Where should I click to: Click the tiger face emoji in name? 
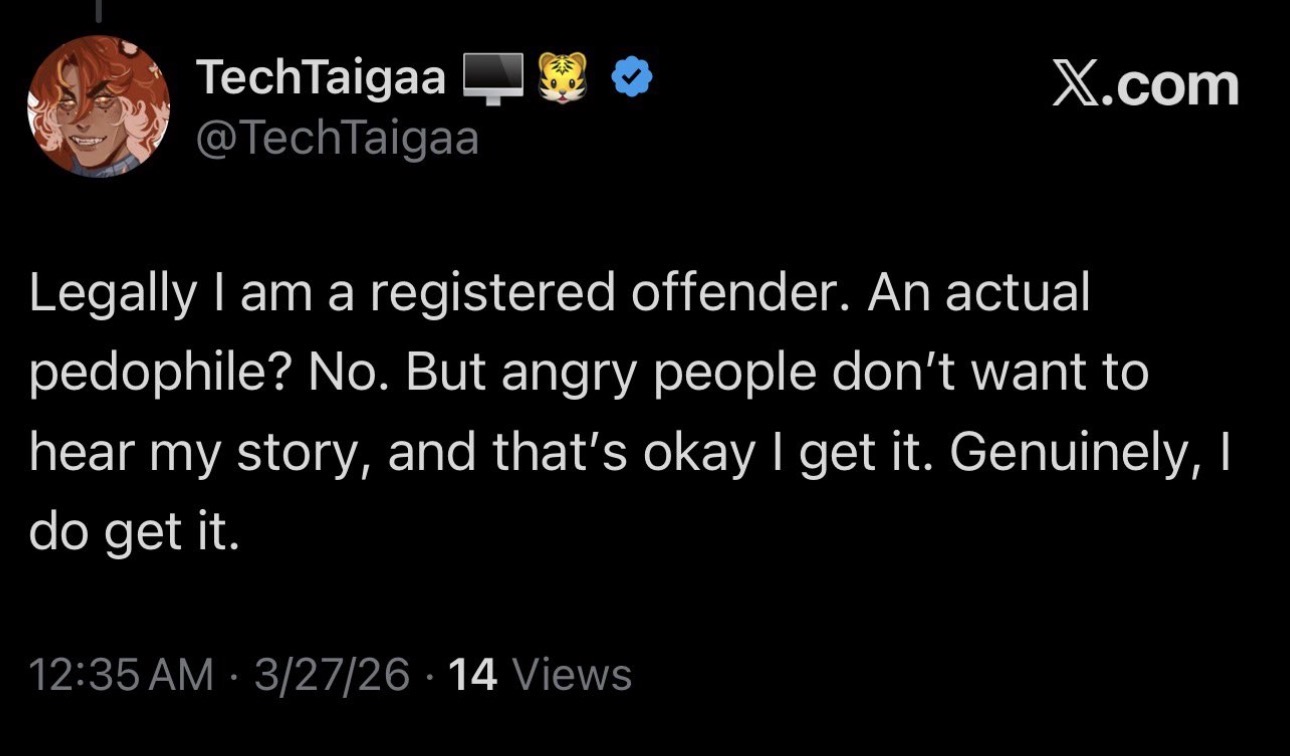563,78
